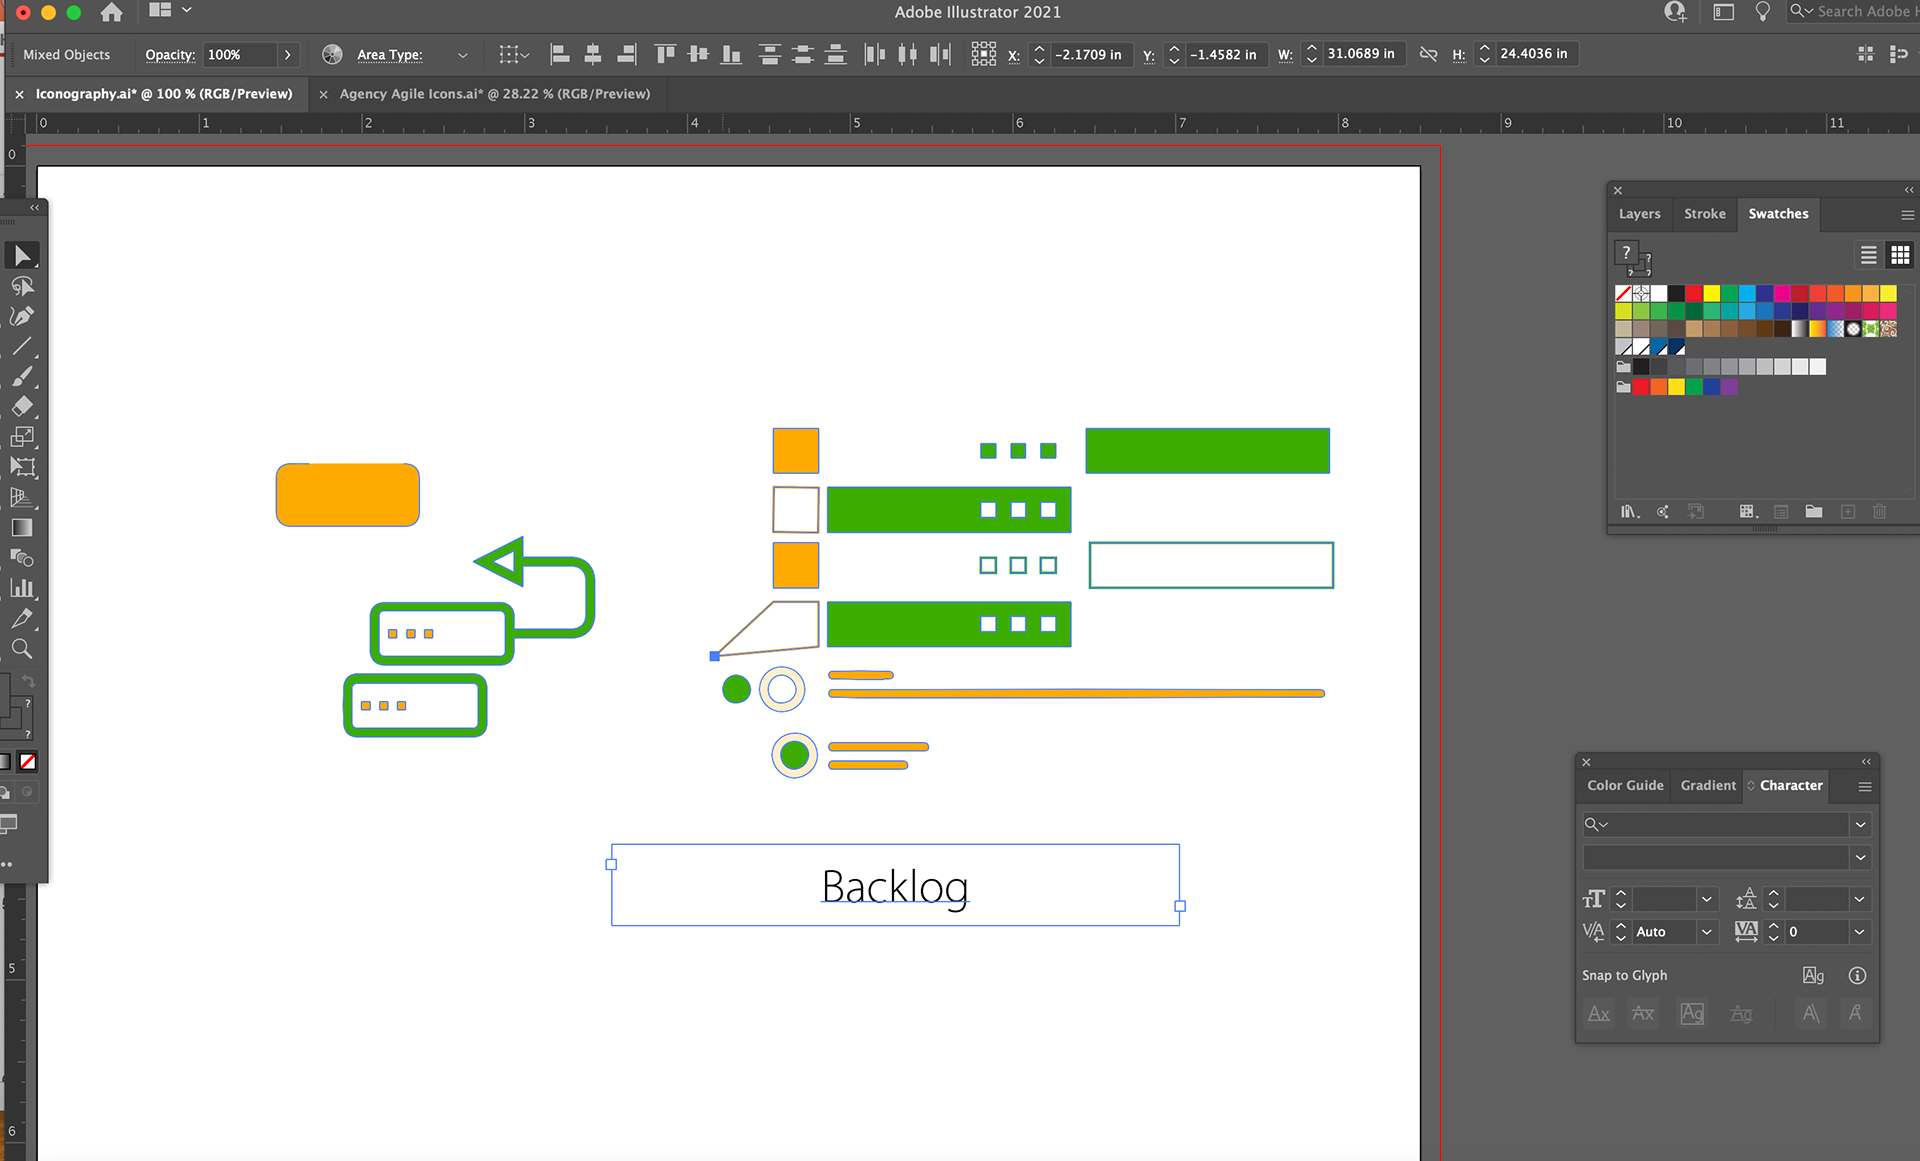Open font style dropdown in Character panel
Viewport: 1920px width, 1161px height.
(1860, 857)
